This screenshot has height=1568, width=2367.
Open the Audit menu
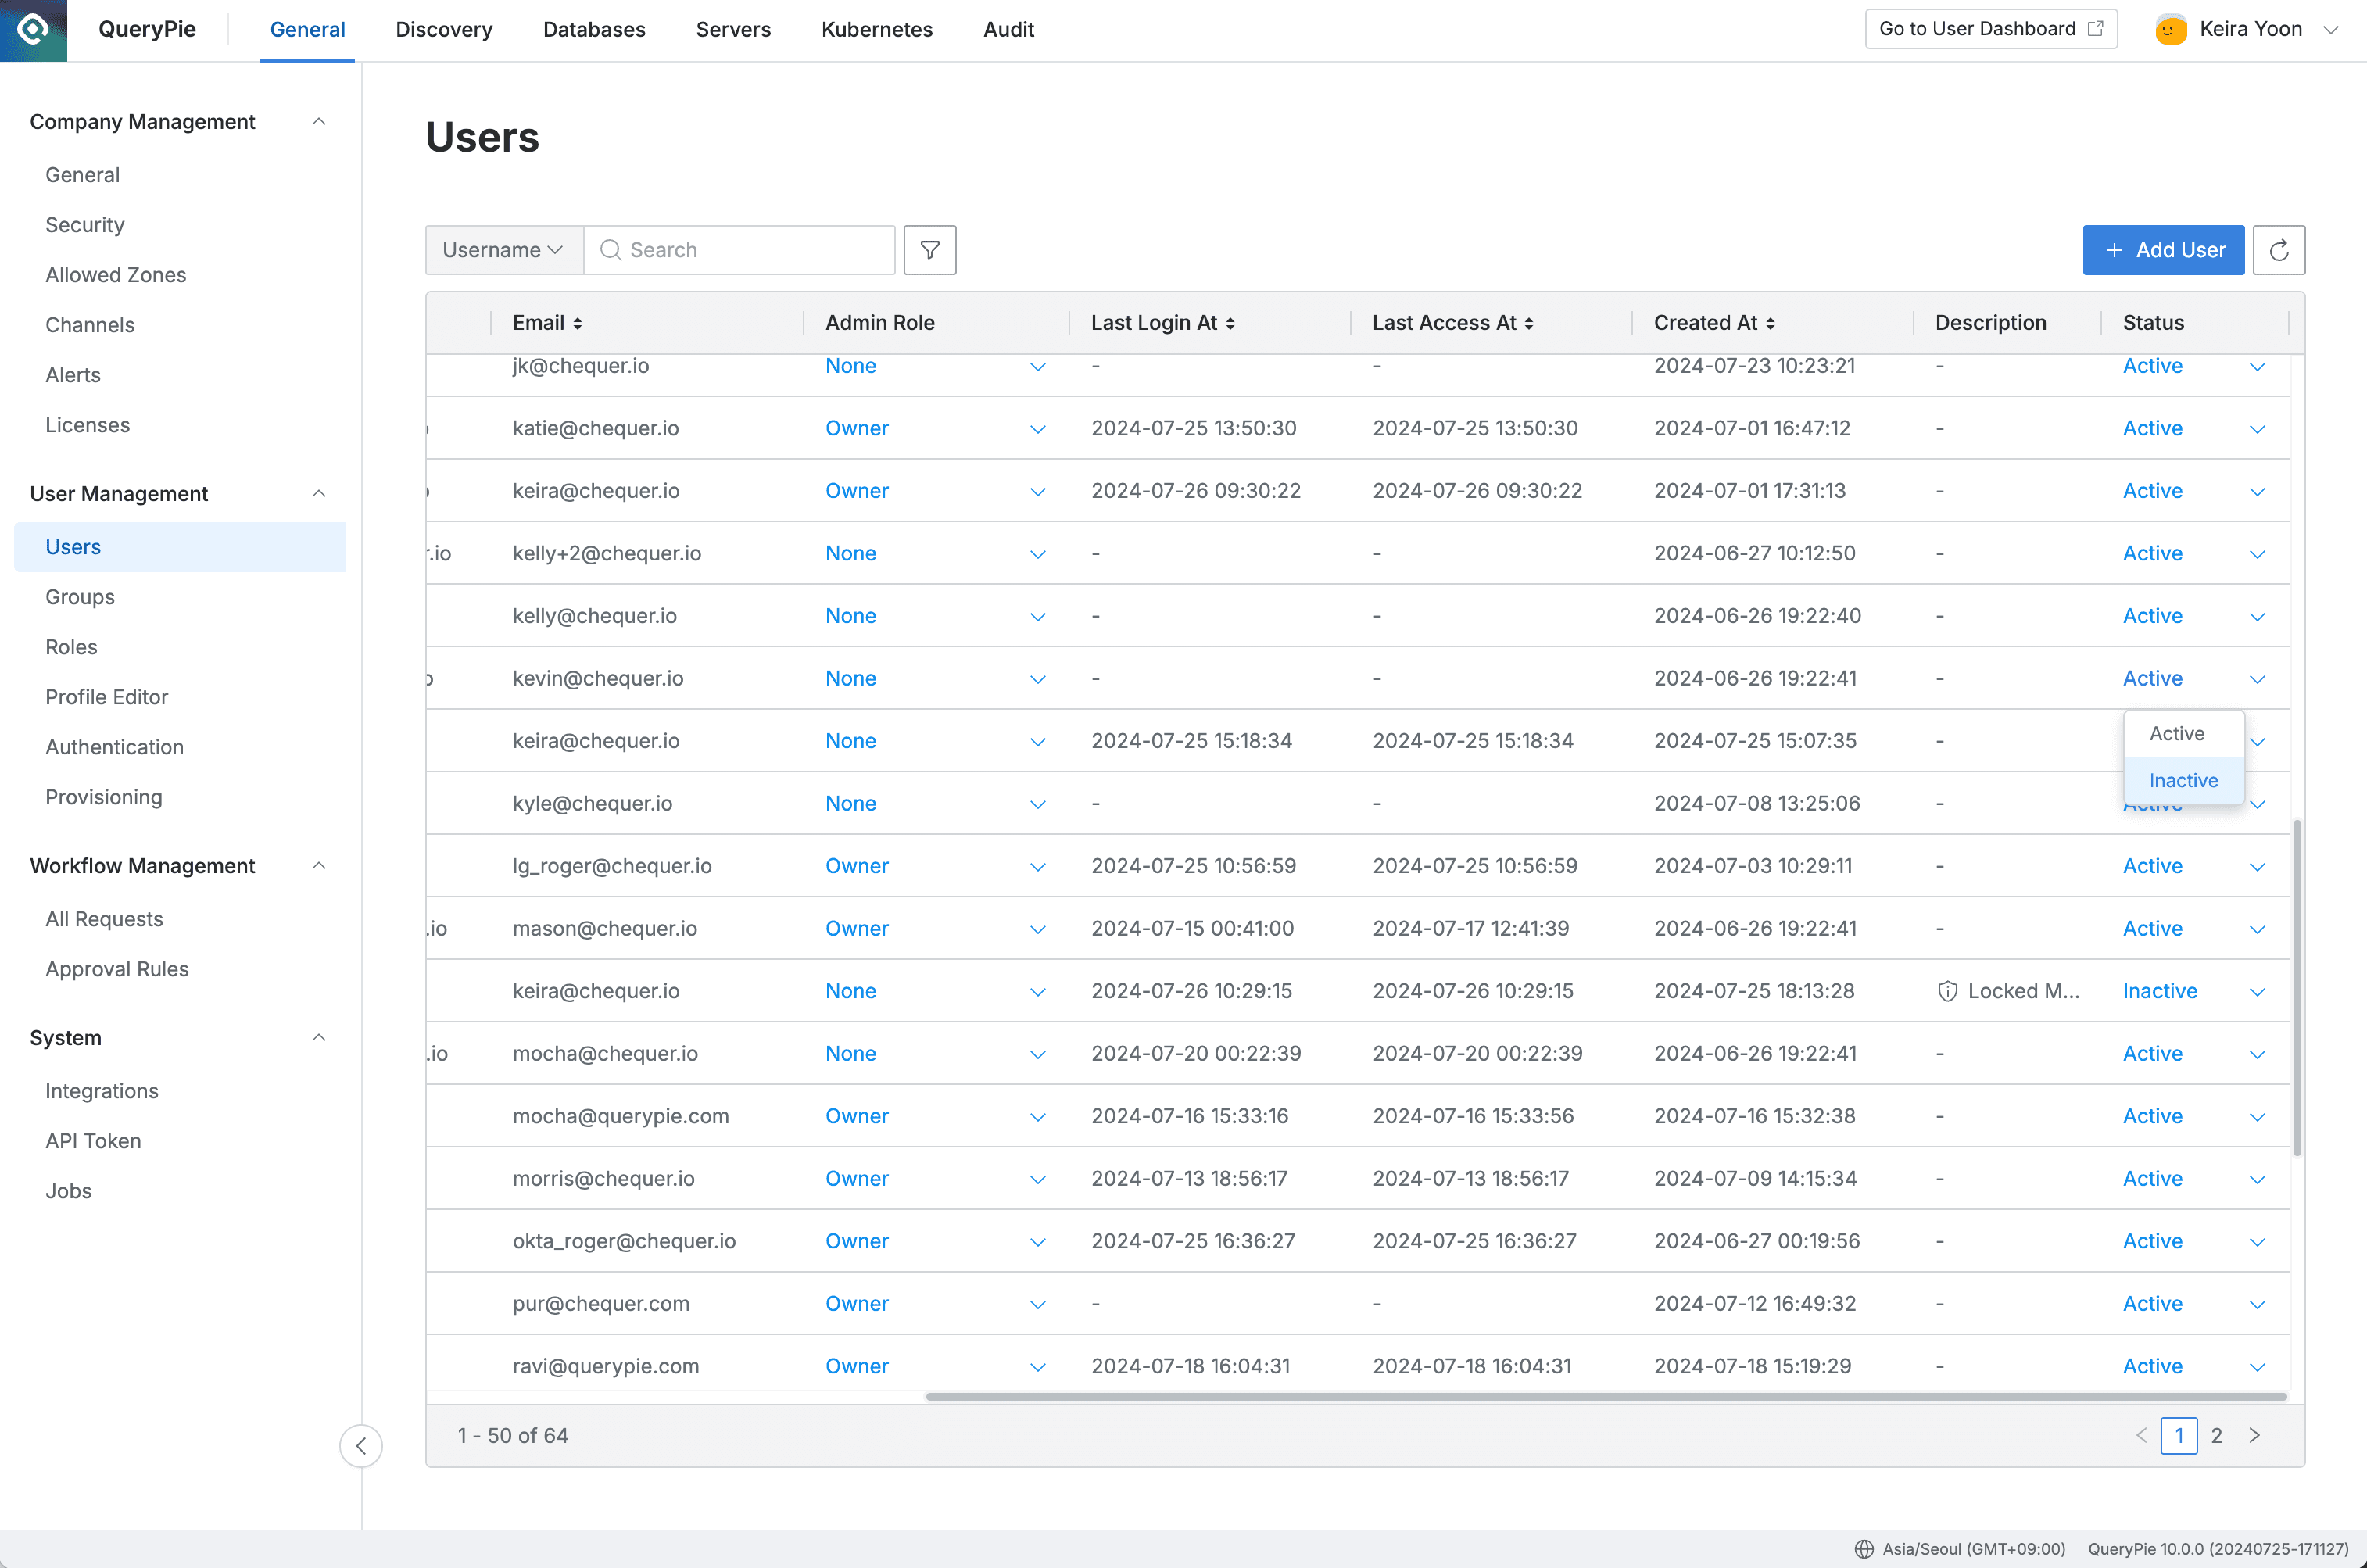tap(1008, 29)
